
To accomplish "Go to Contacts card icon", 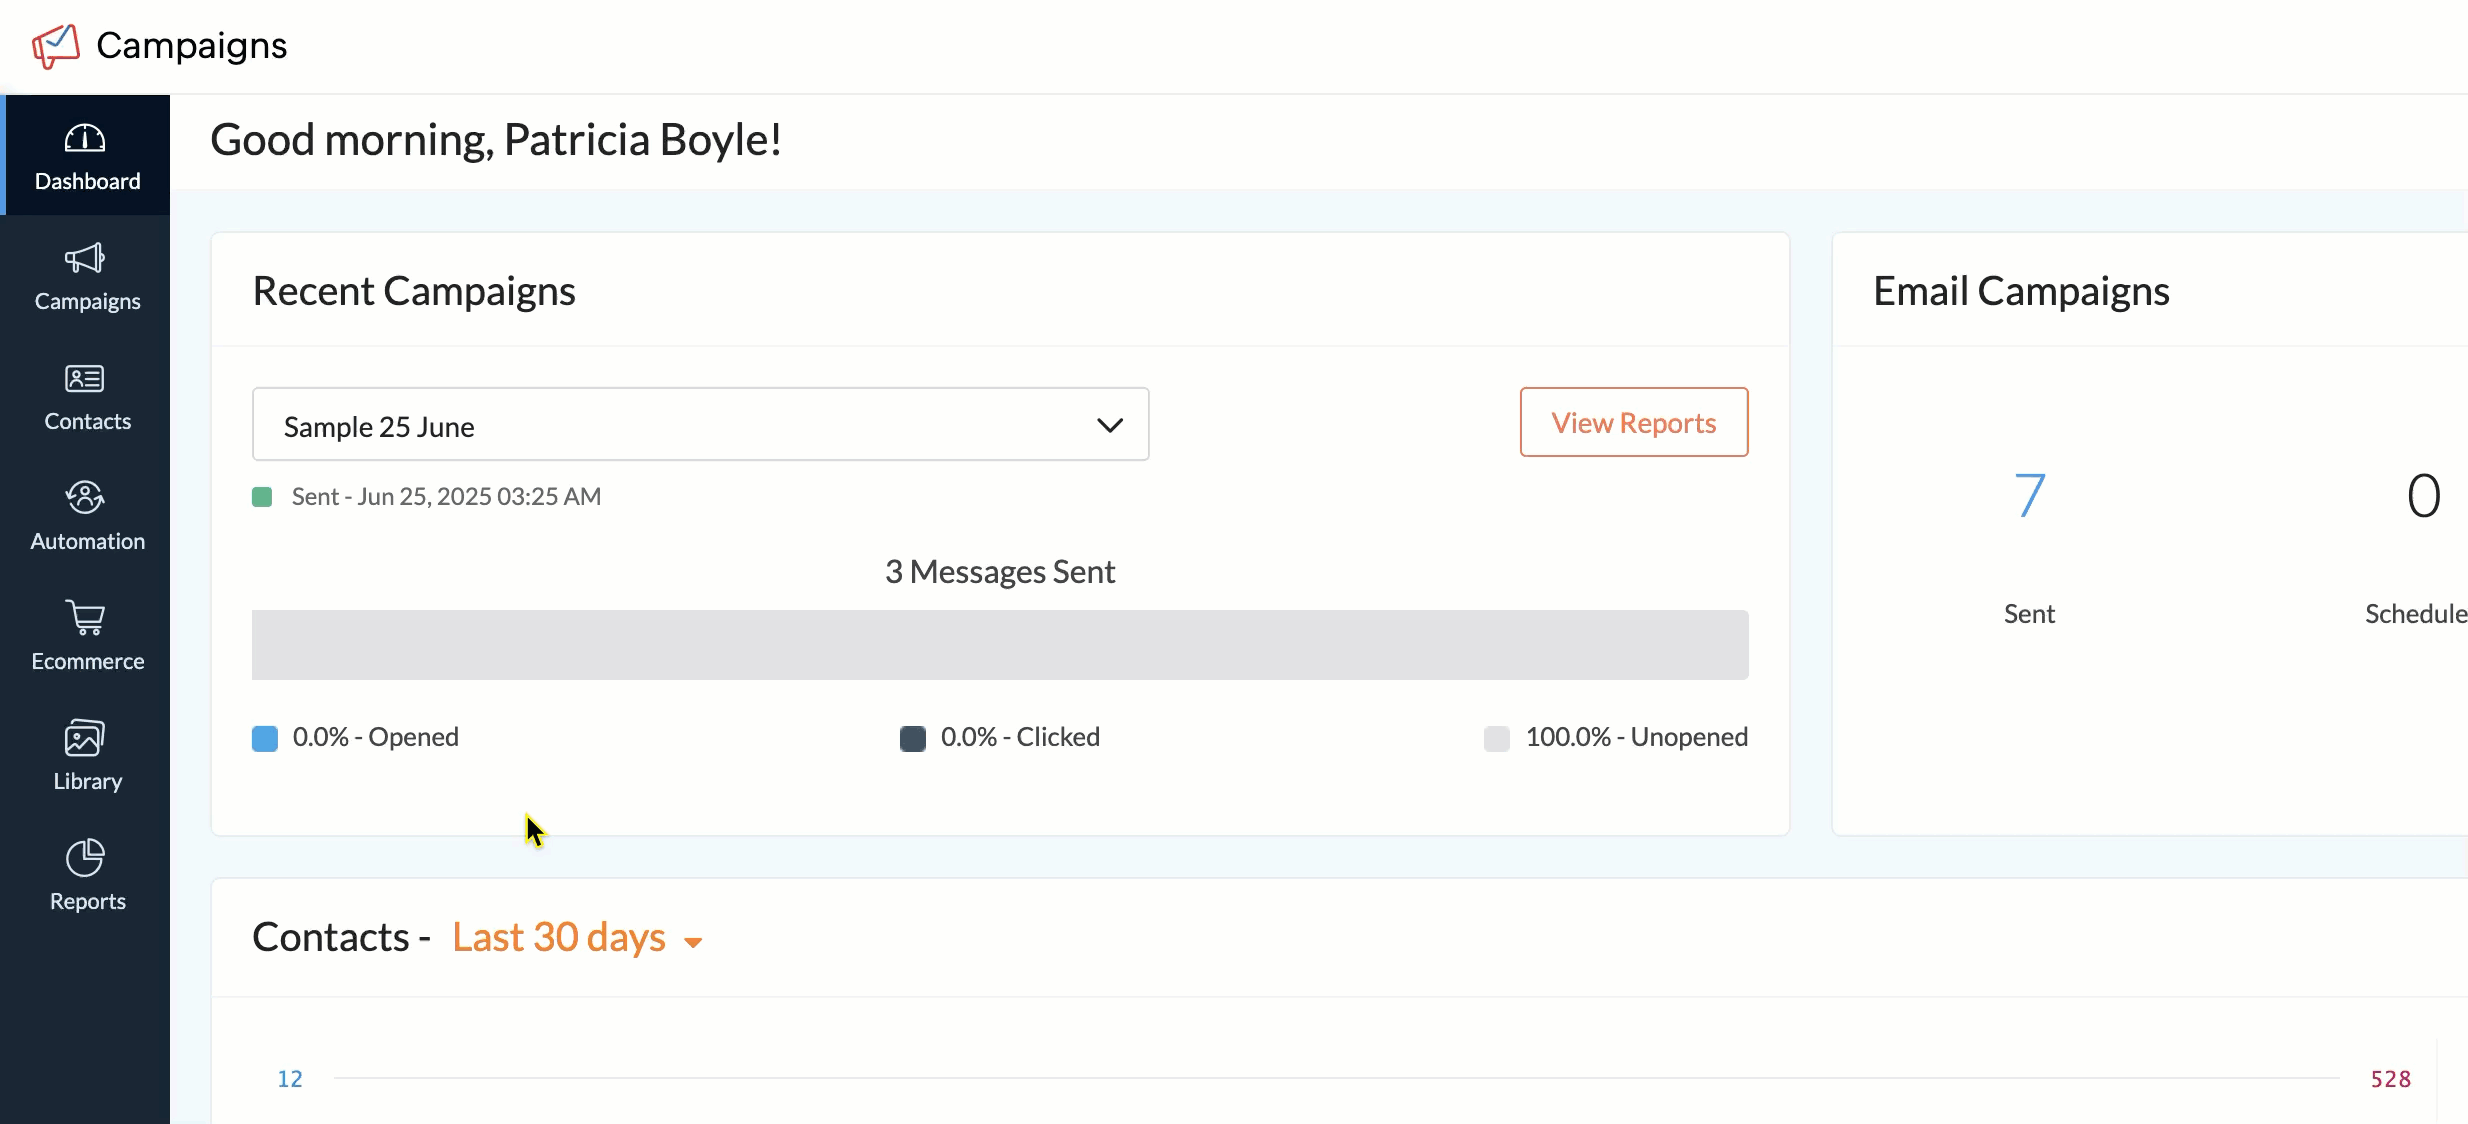I will click(x=85, y=379).
